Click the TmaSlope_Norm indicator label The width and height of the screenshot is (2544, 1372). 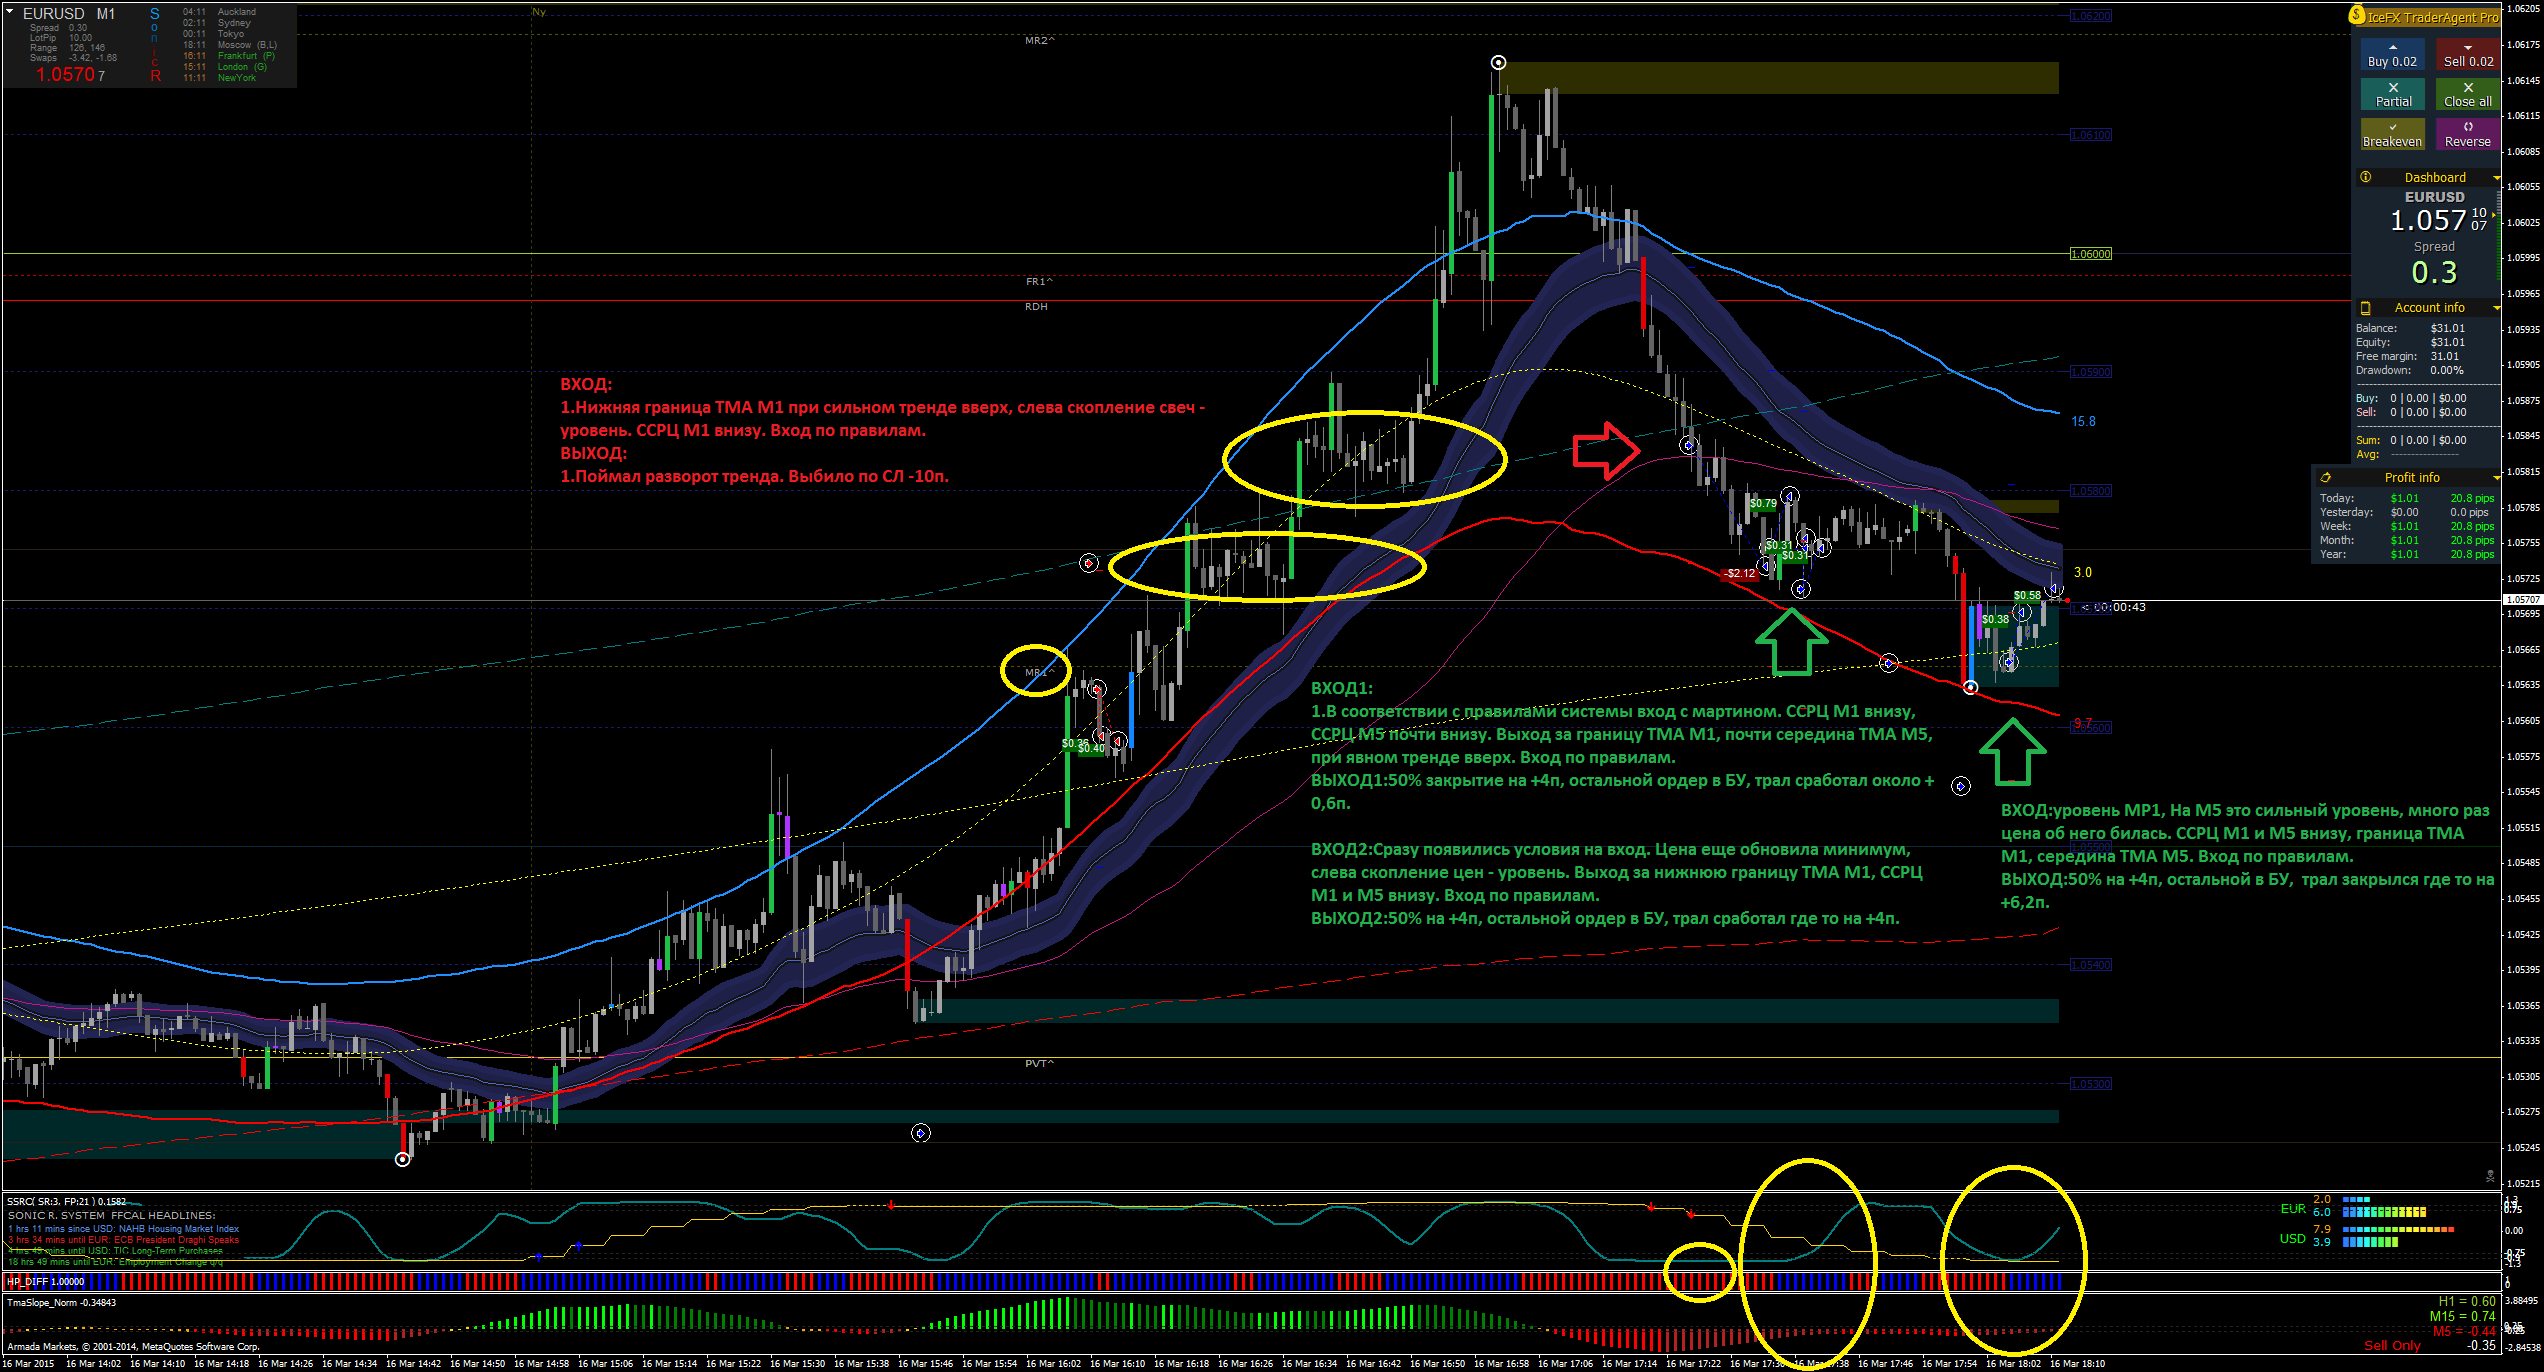point(62,1303)
